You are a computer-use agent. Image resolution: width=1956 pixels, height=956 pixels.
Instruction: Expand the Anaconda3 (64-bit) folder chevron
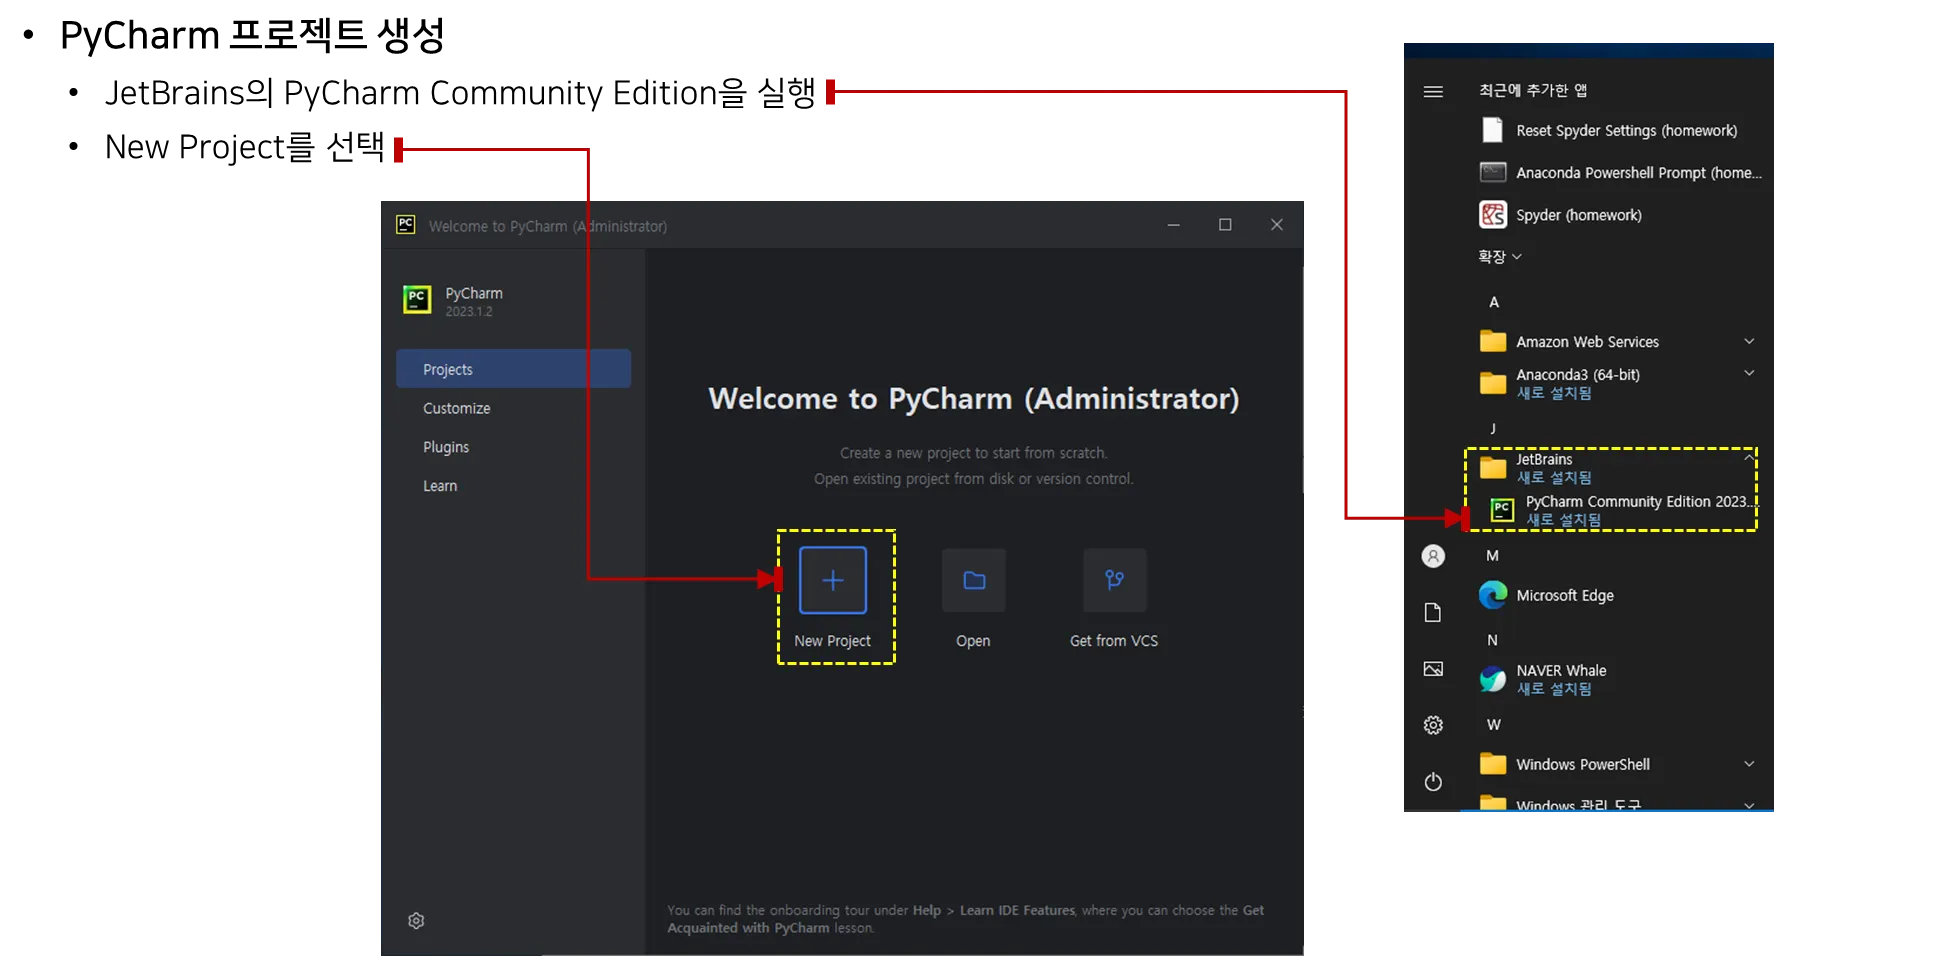1749,373
